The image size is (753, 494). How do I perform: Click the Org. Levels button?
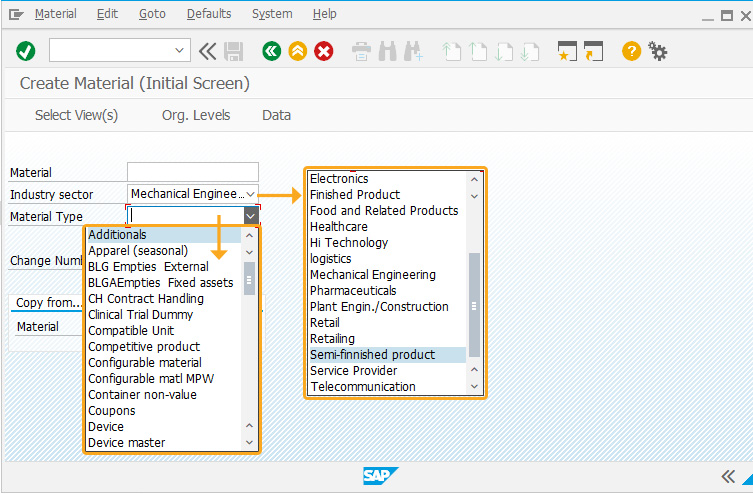pyautogui.click(x=196, y=115)
